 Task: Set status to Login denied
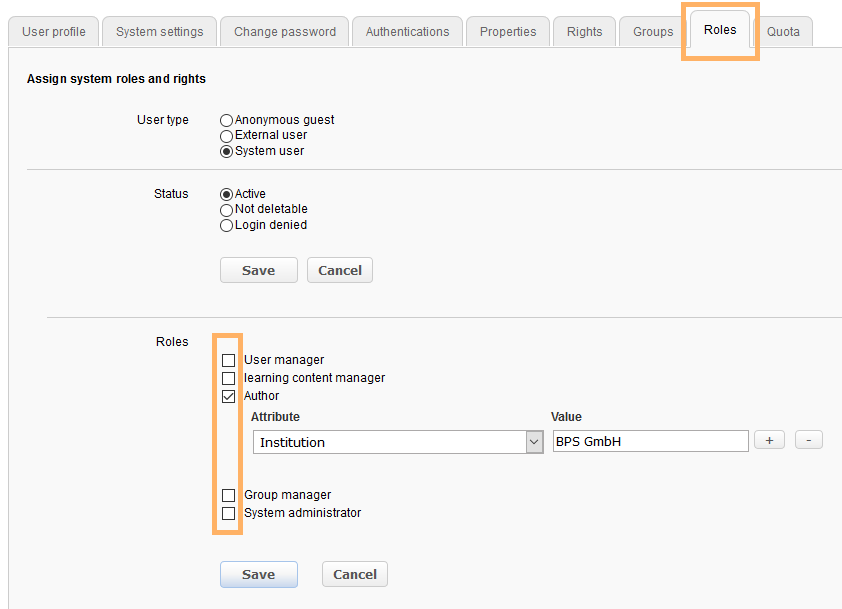click(x=226, y=225)
